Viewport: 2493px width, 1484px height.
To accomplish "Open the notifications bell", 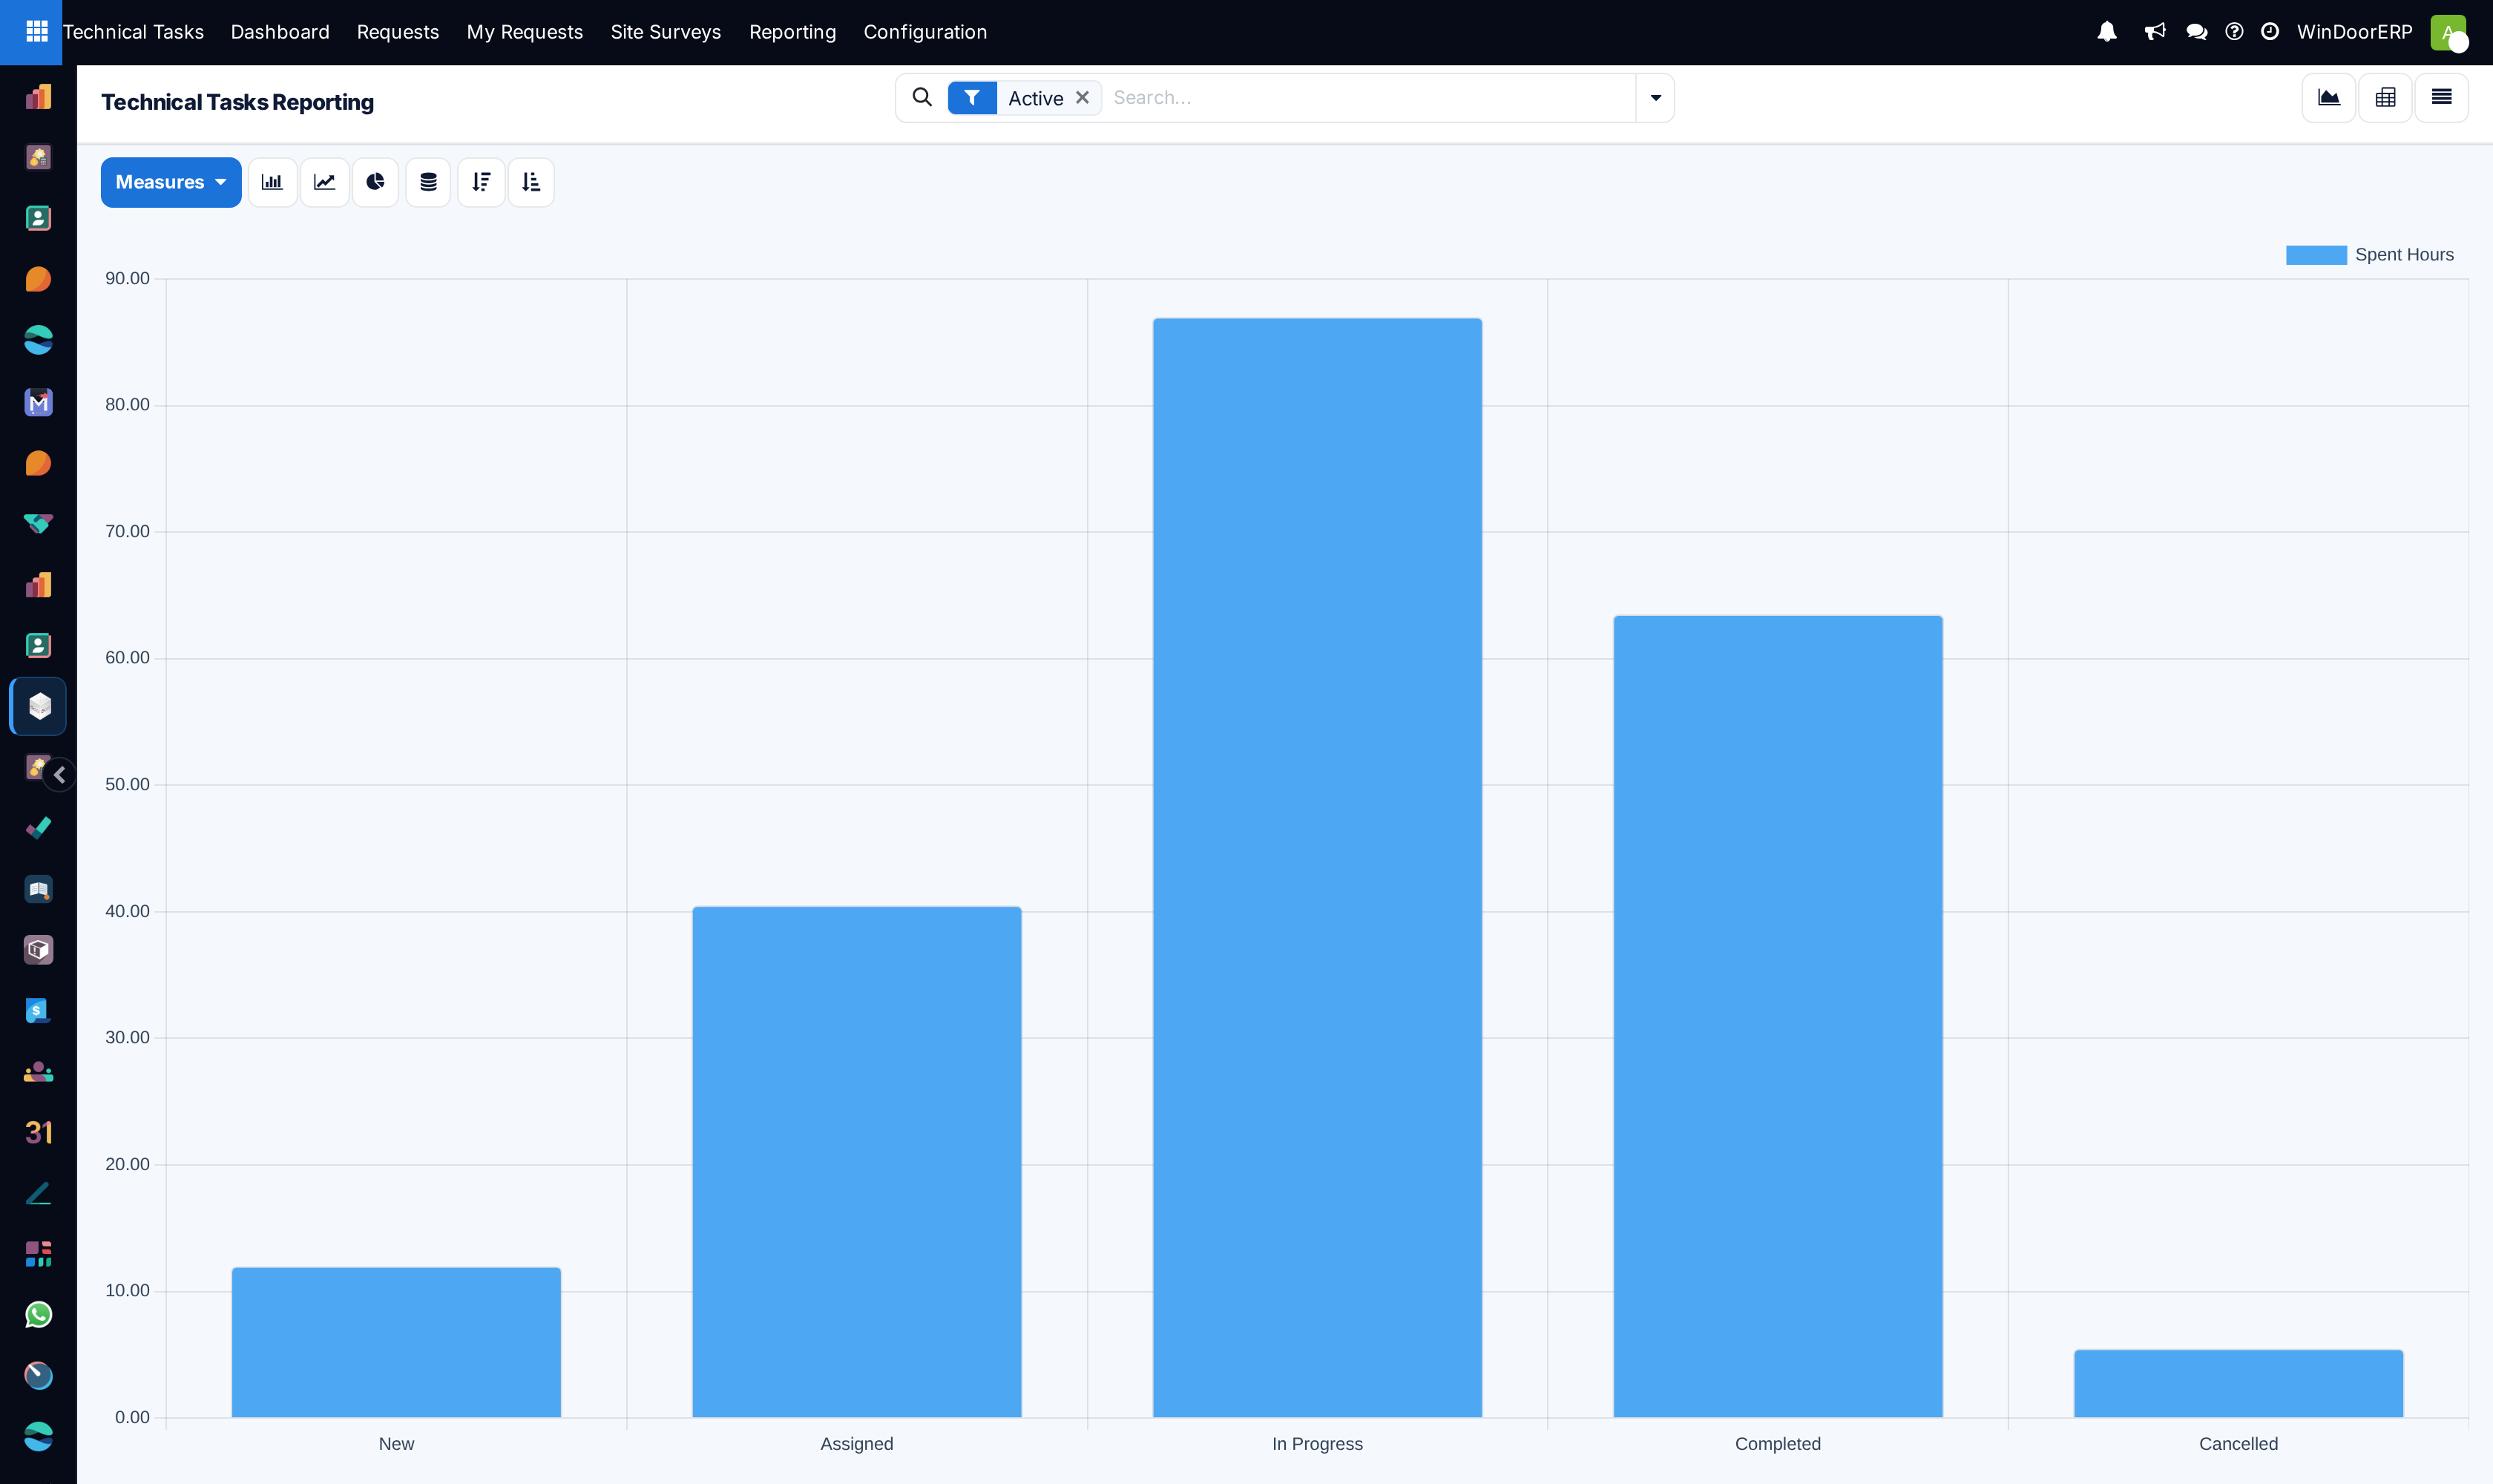I will click(2107, 32).
